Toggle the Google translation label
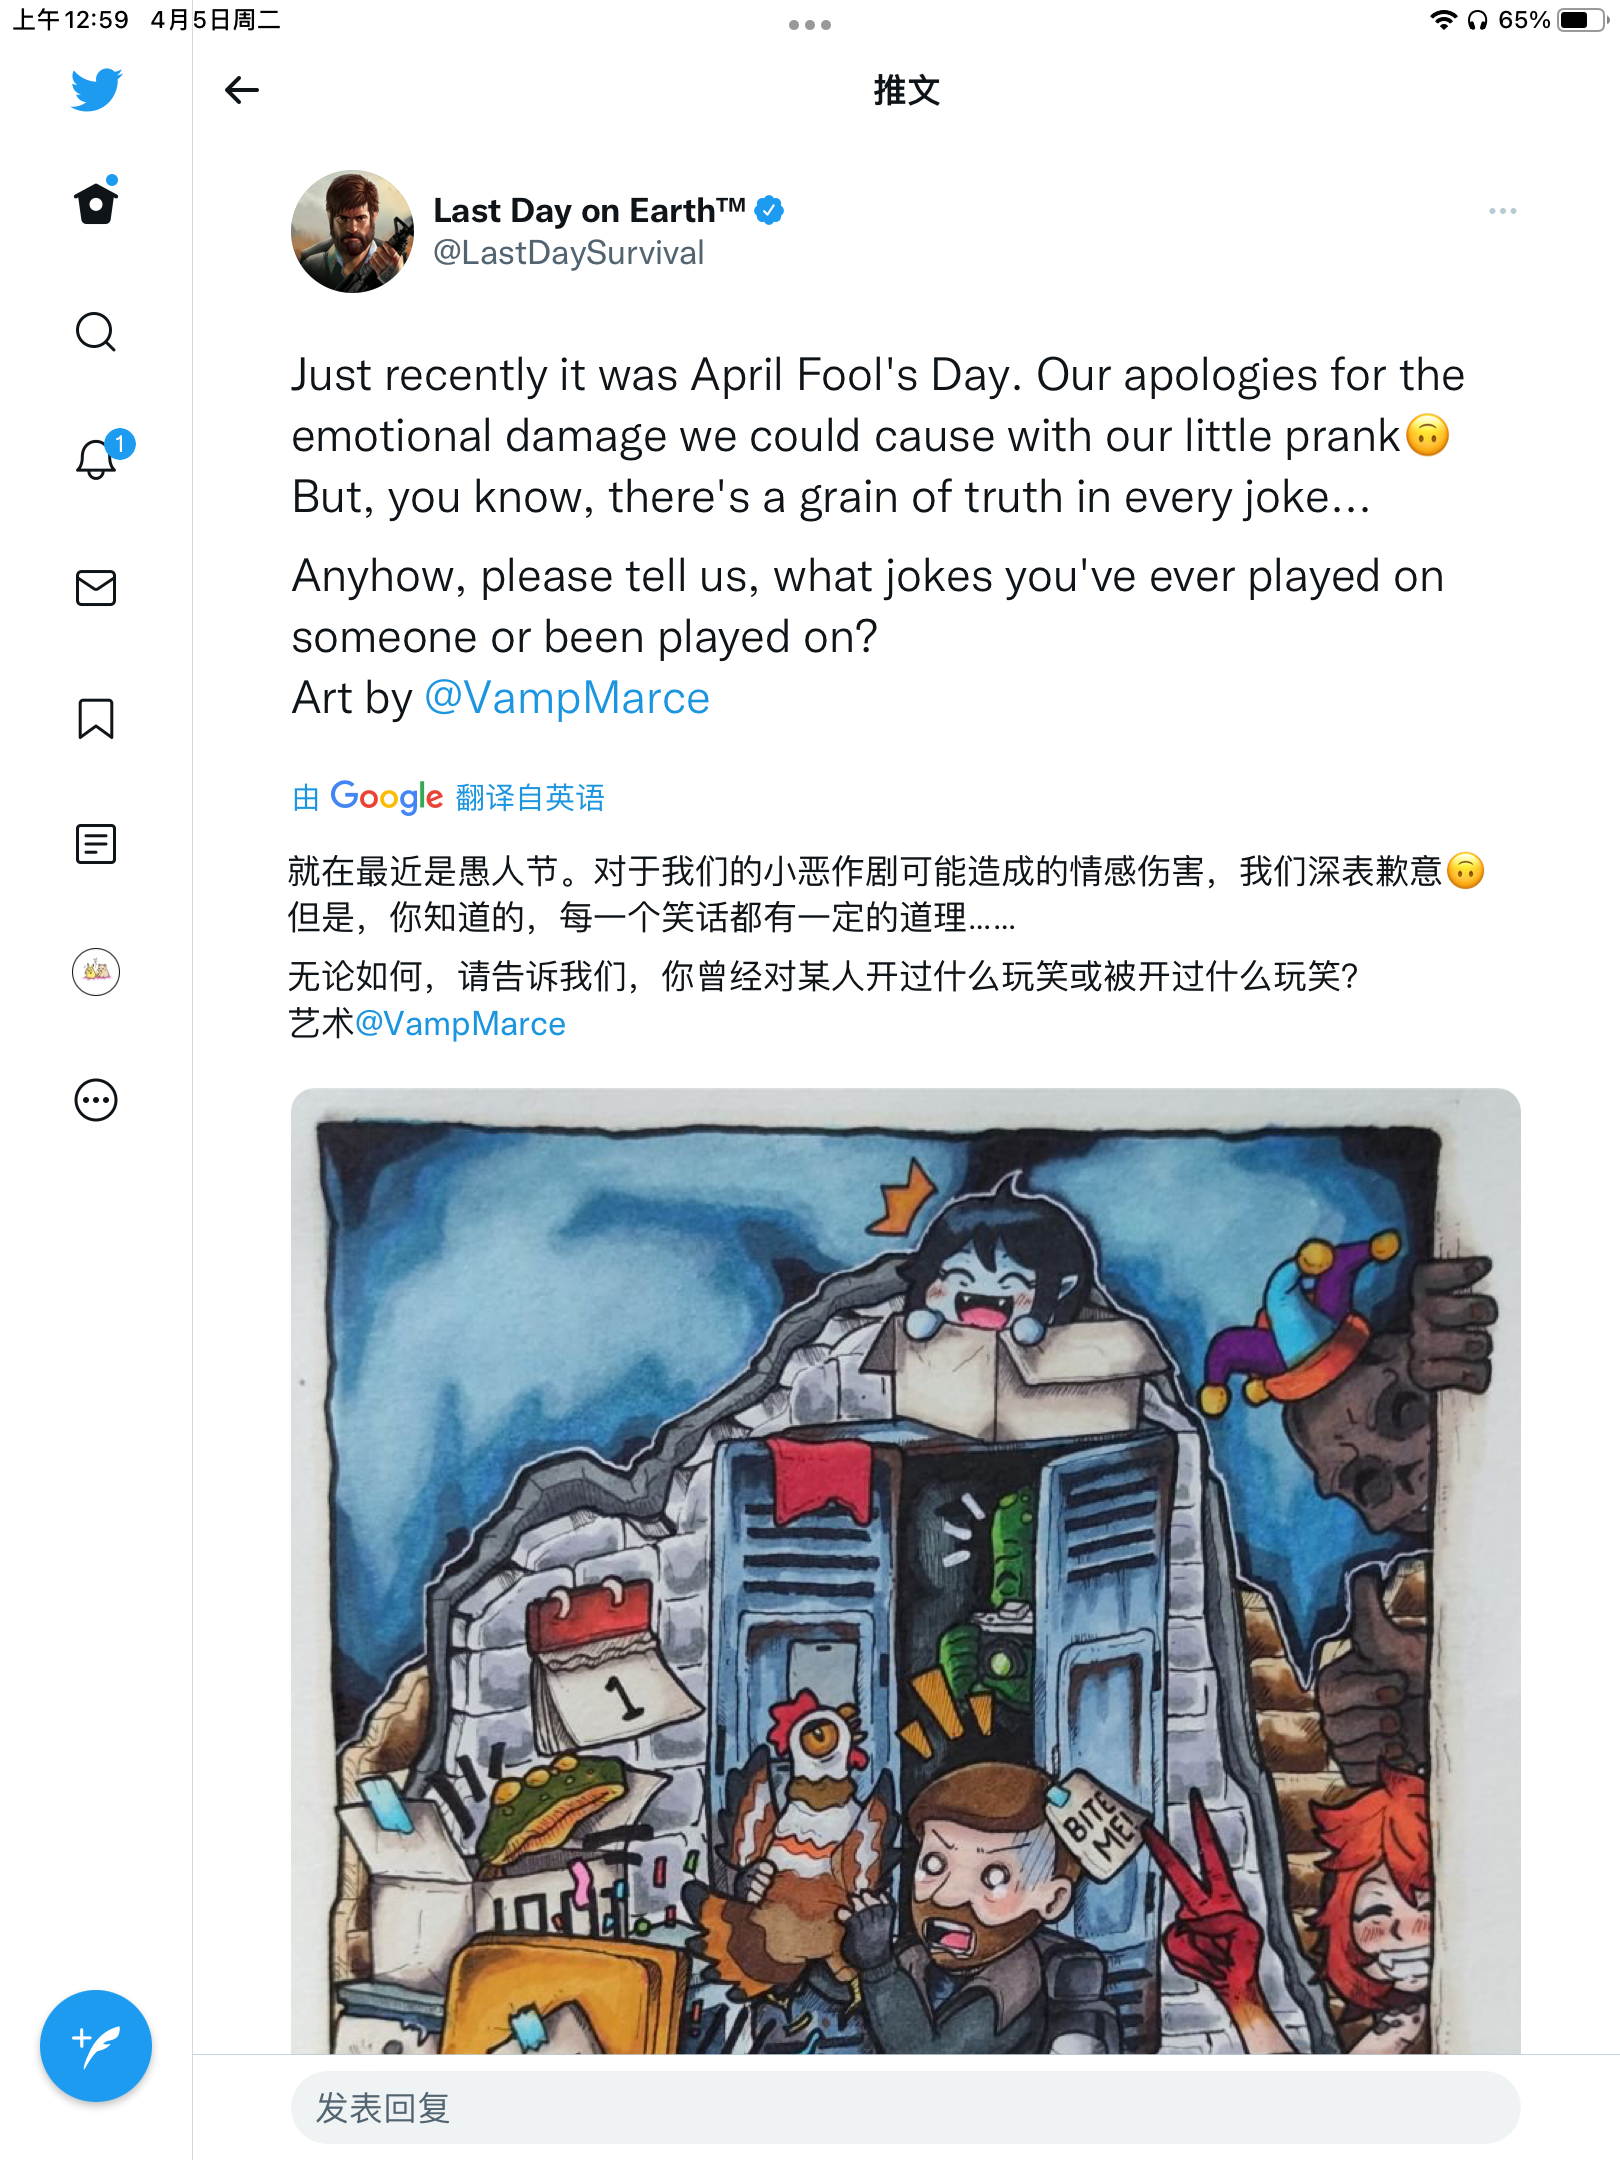This screenshot has height=2160, width=1620. click(x=448, y=797)
